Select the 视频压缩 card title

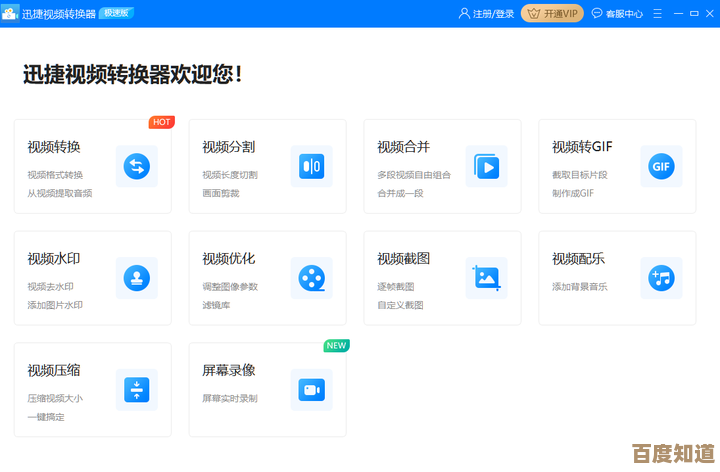54,370
